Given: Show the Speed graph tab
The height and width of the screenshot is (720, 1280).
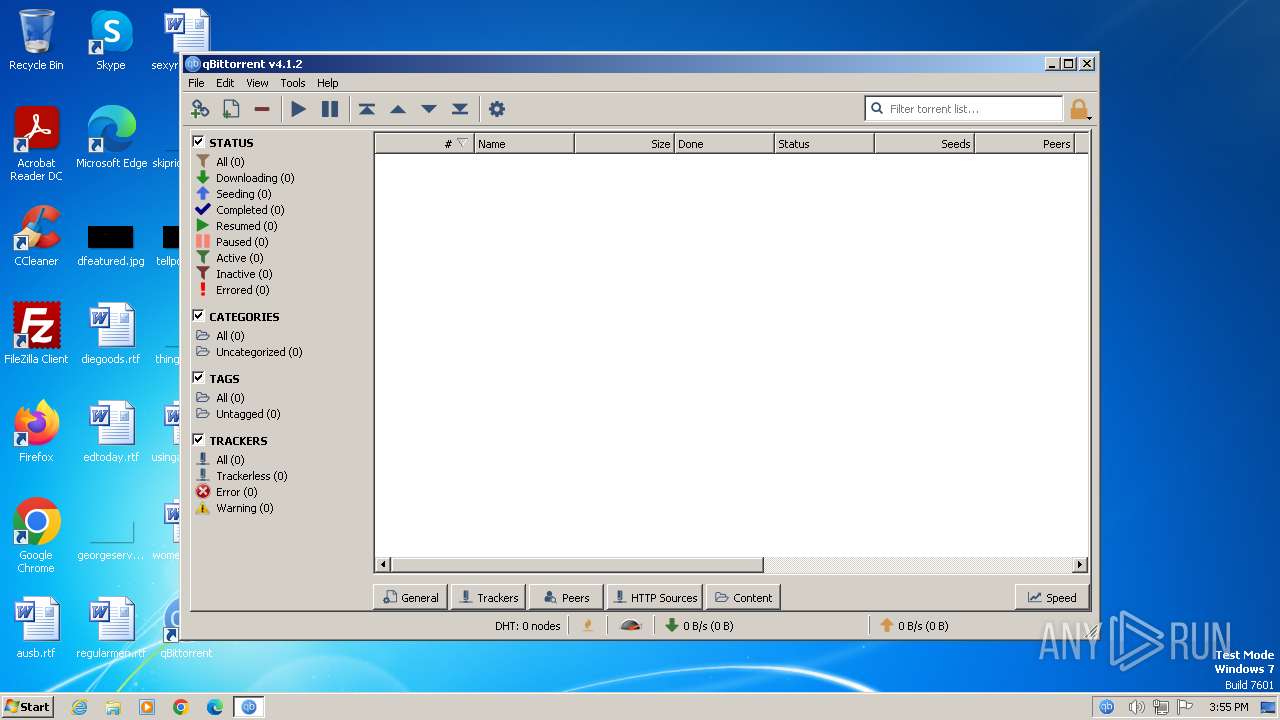Looking at the screenshot, I should click(1051, 597).
